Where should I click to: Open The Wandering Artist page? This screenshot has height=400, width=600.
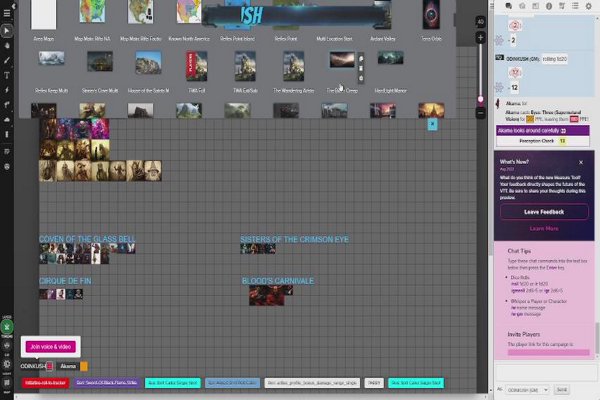293,66
